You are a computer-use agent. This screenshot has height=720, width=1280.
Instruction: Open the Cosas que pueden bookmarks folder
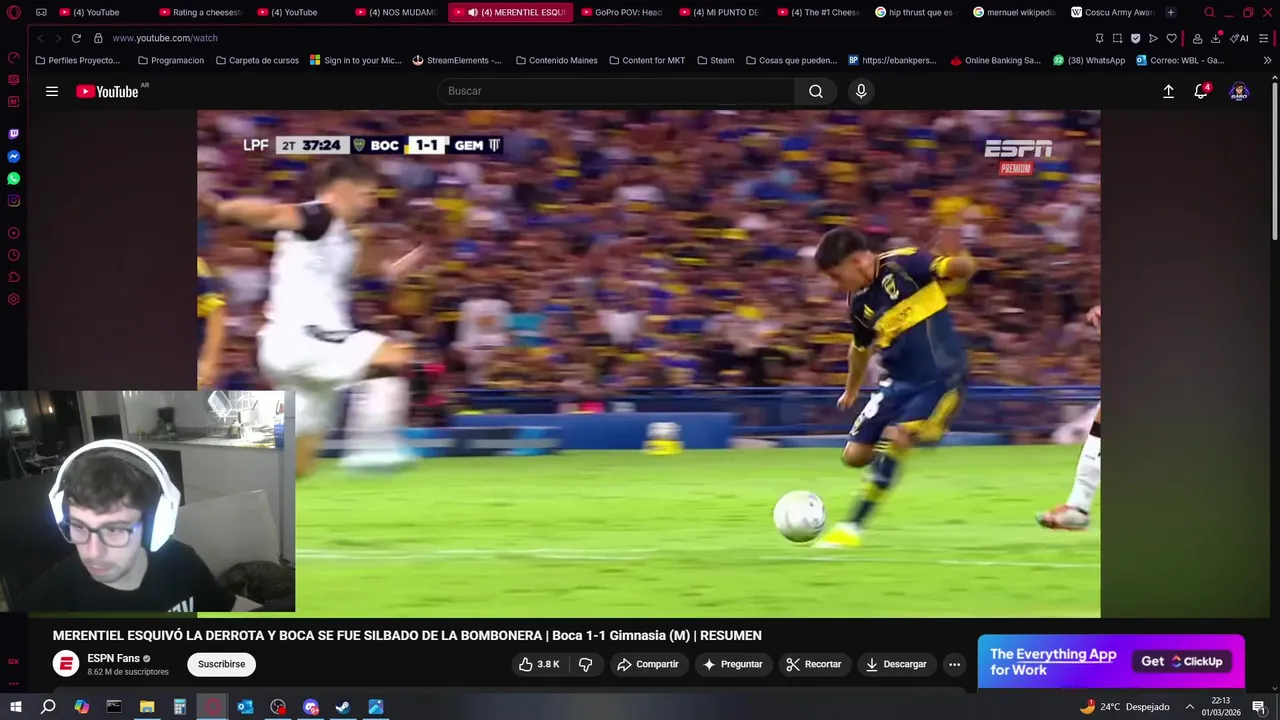click(791, 60)
